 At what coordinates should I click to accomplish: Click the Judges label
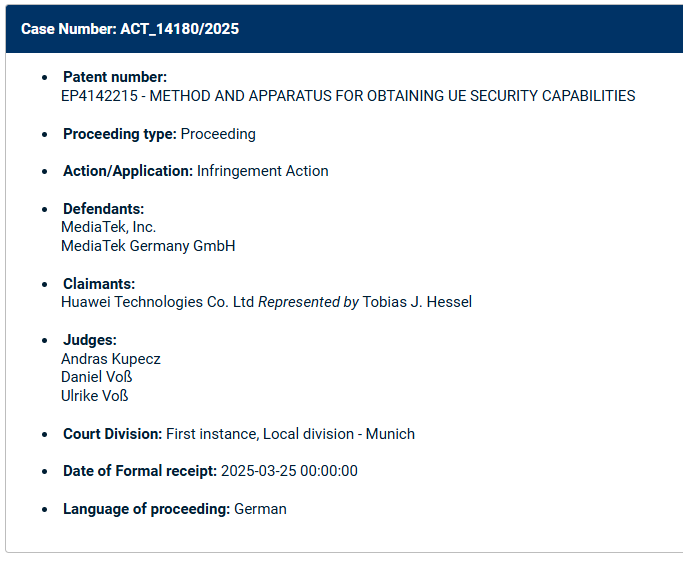[x=90, y=340]
